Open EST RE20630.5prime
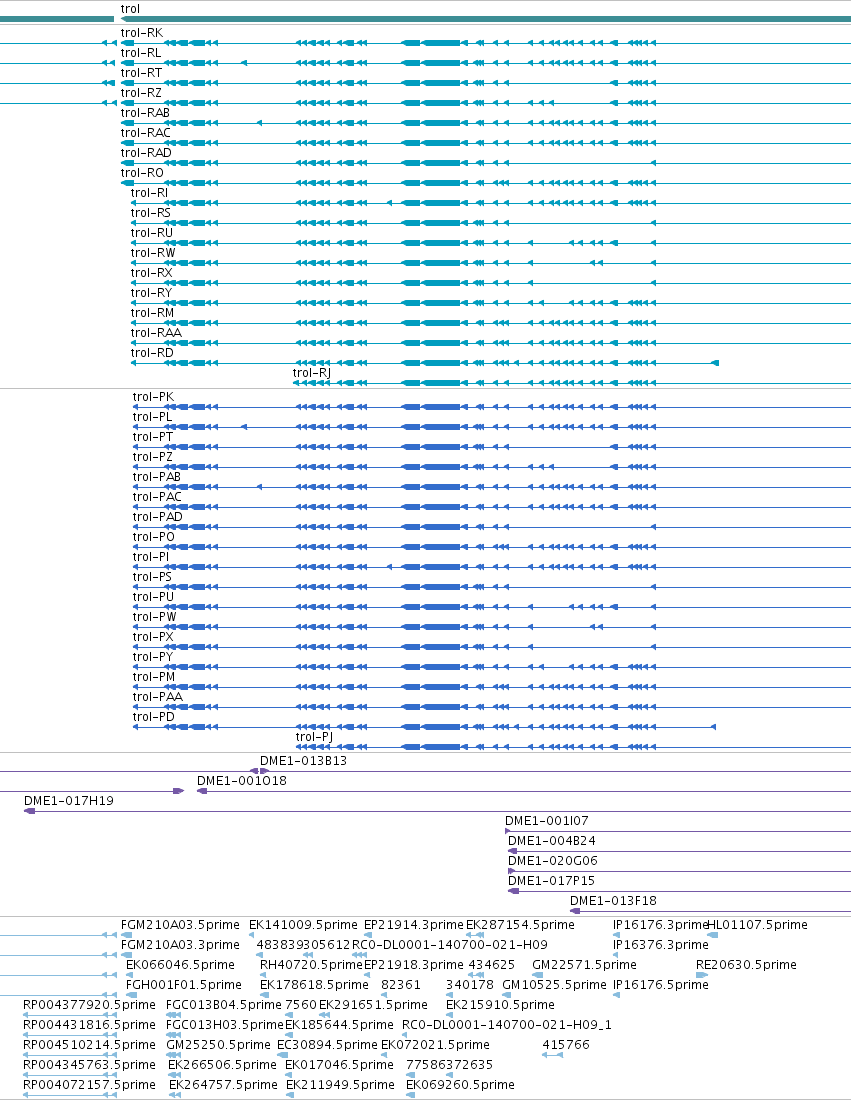The image size is (851, 1100). pos(746,965)
